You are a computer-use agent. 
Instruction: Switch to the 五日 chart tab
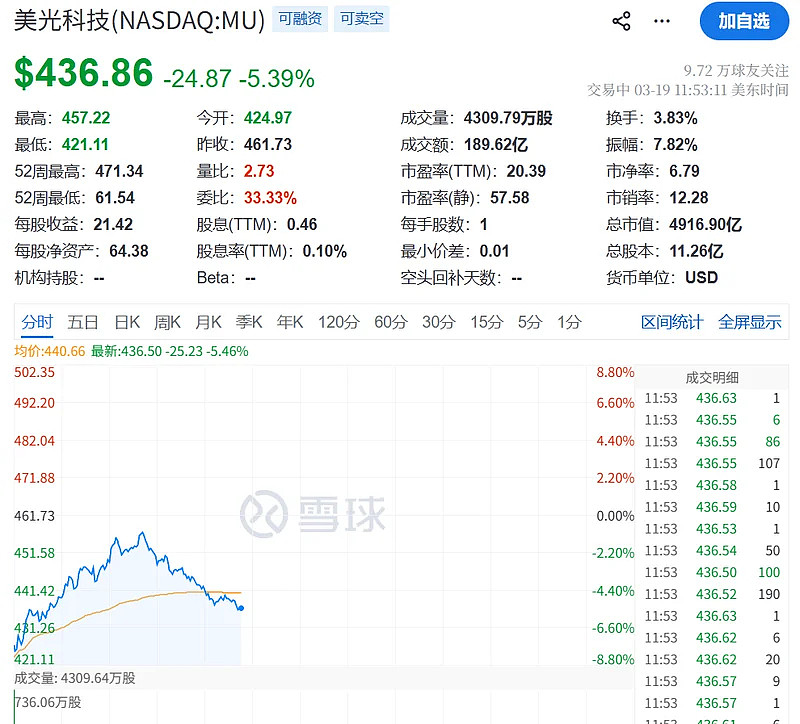coord(83,322)
